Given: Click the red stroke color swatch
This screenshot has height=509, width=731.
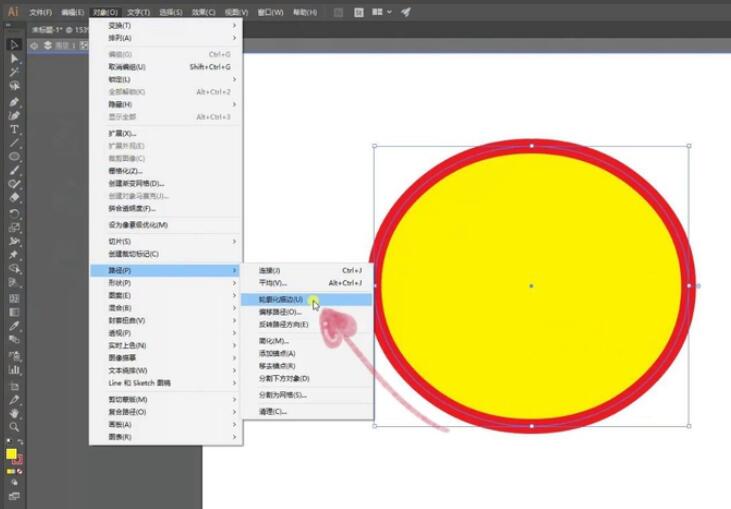Looking at the screenshot, I should tap(18, 461).
